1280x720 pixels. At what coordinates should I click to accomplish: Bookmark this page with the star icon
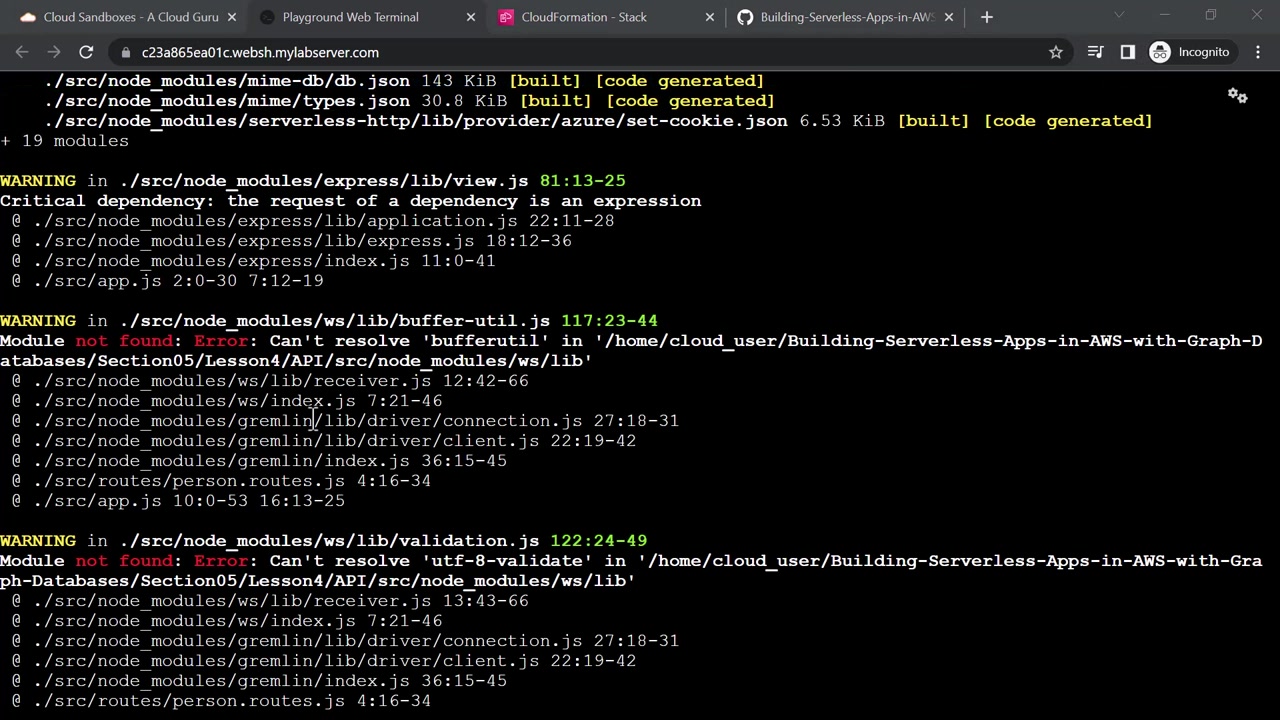[x=1055, y=52]
